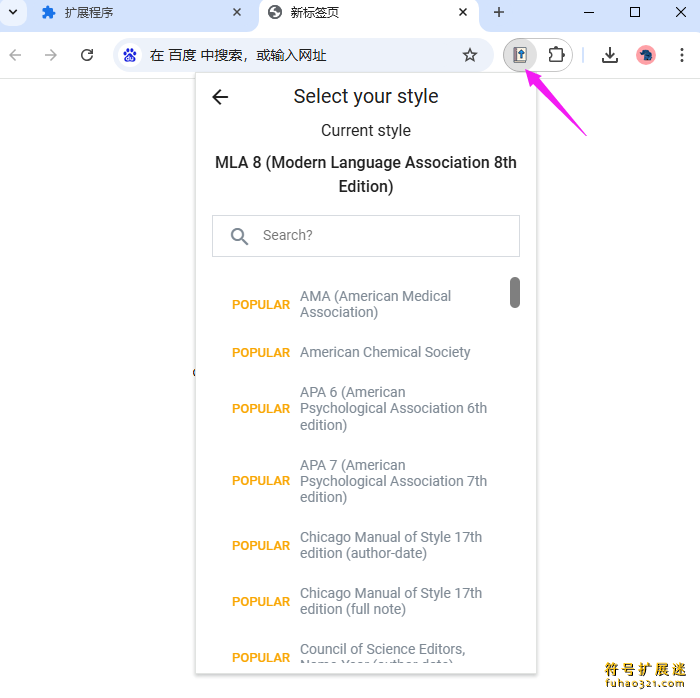Click the Baidu search engine icon
The height and width of the screenshot is (698, 700).
coord(130,55)
